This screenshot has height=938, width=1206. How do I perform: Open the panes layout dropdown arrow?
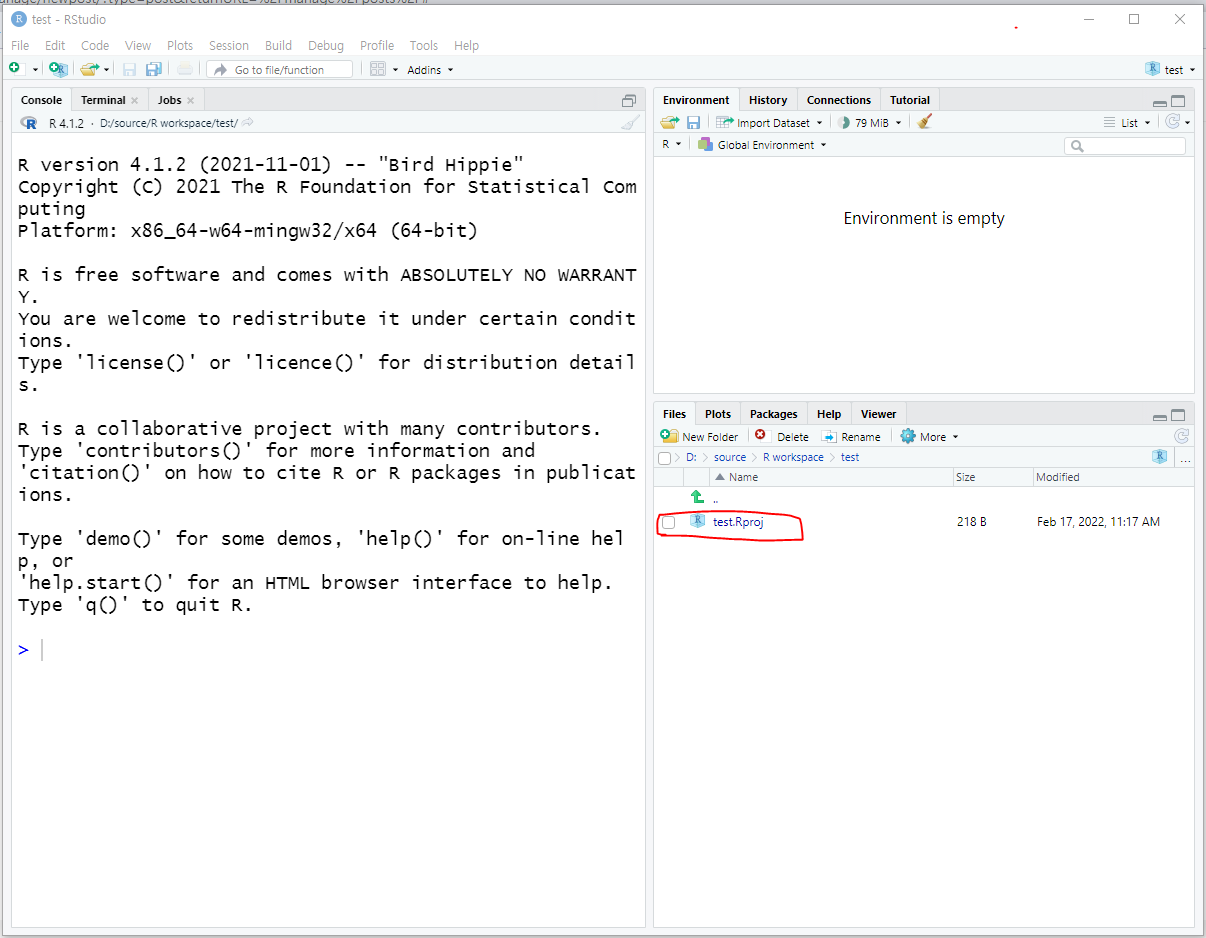tap(395, 70)
